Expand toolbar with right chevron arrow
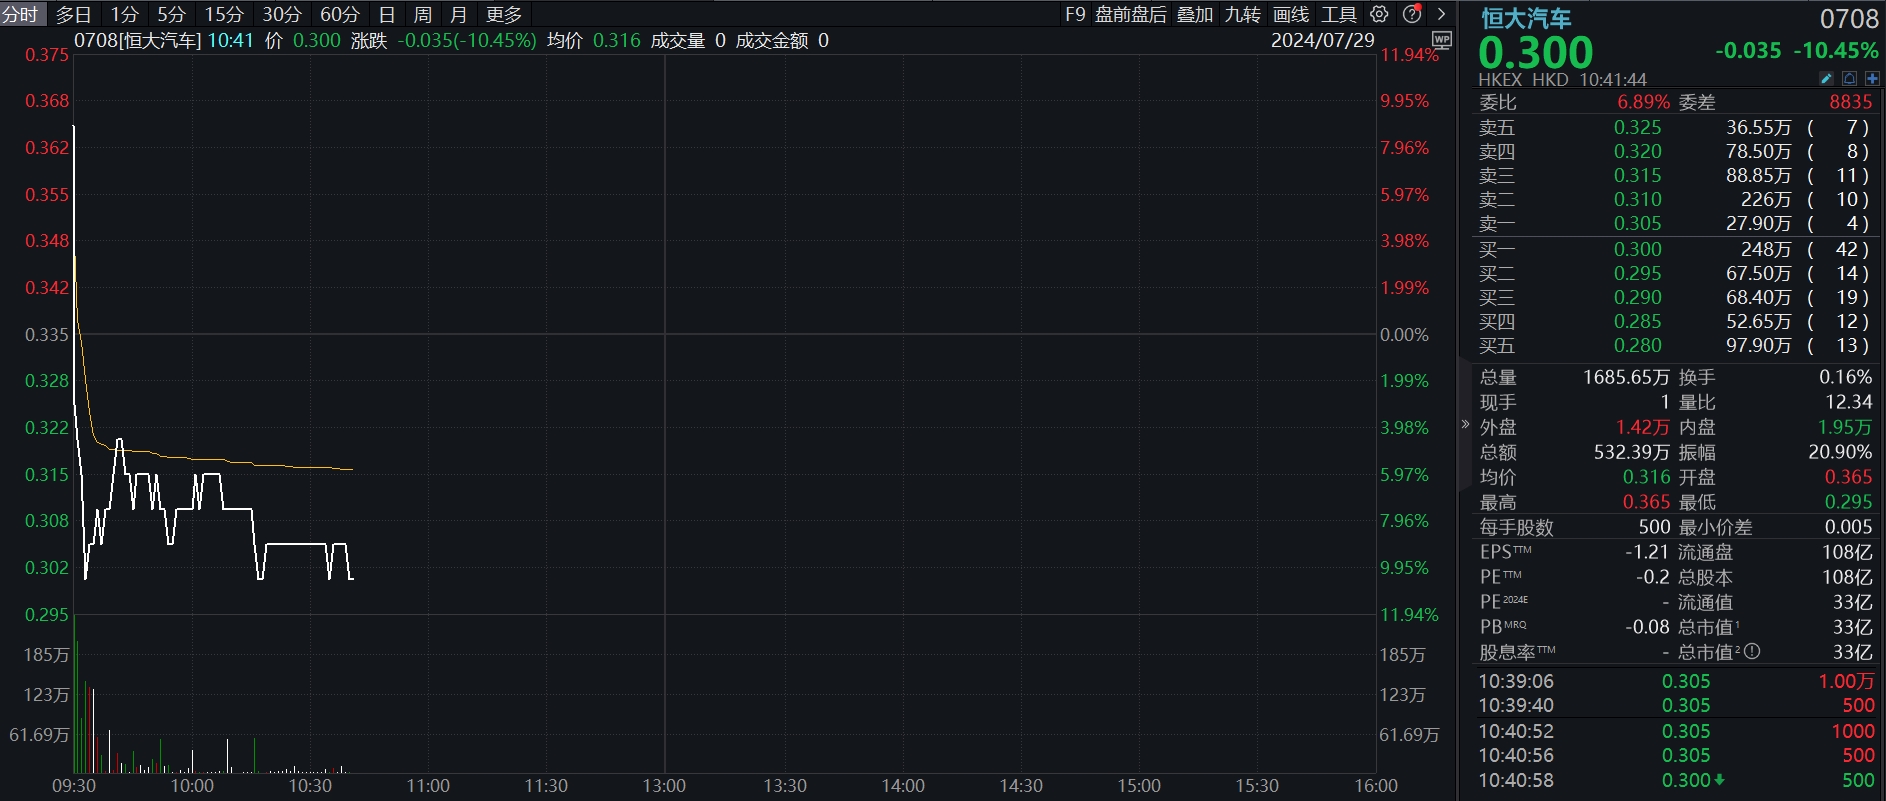 (x=1441, y=14)
